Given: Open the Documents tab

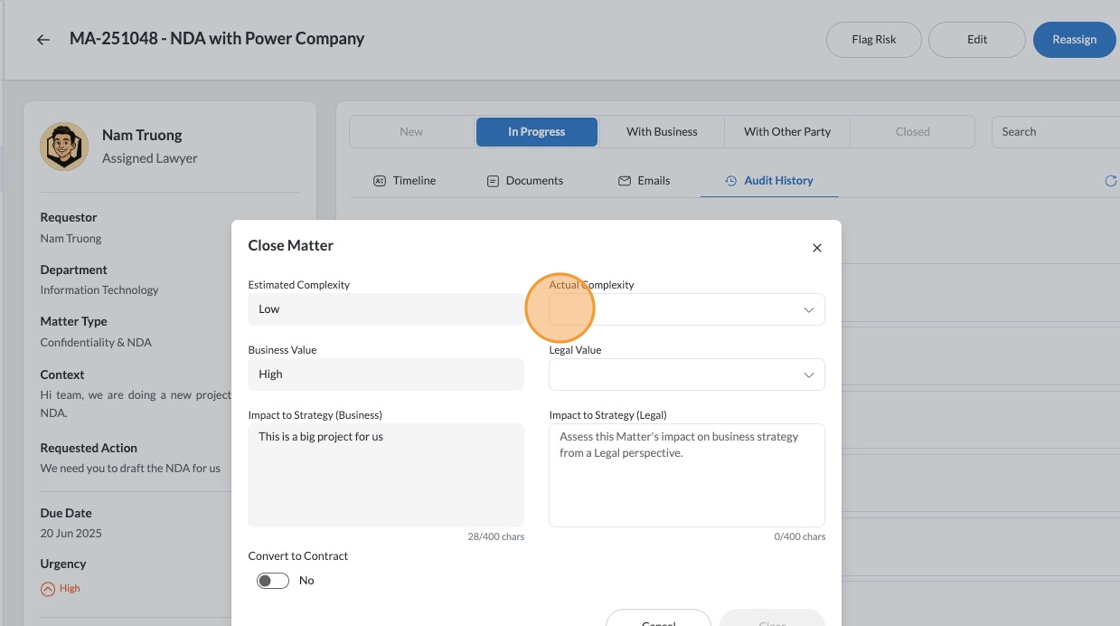Looking at the screenshot, I should click(524, 181).
